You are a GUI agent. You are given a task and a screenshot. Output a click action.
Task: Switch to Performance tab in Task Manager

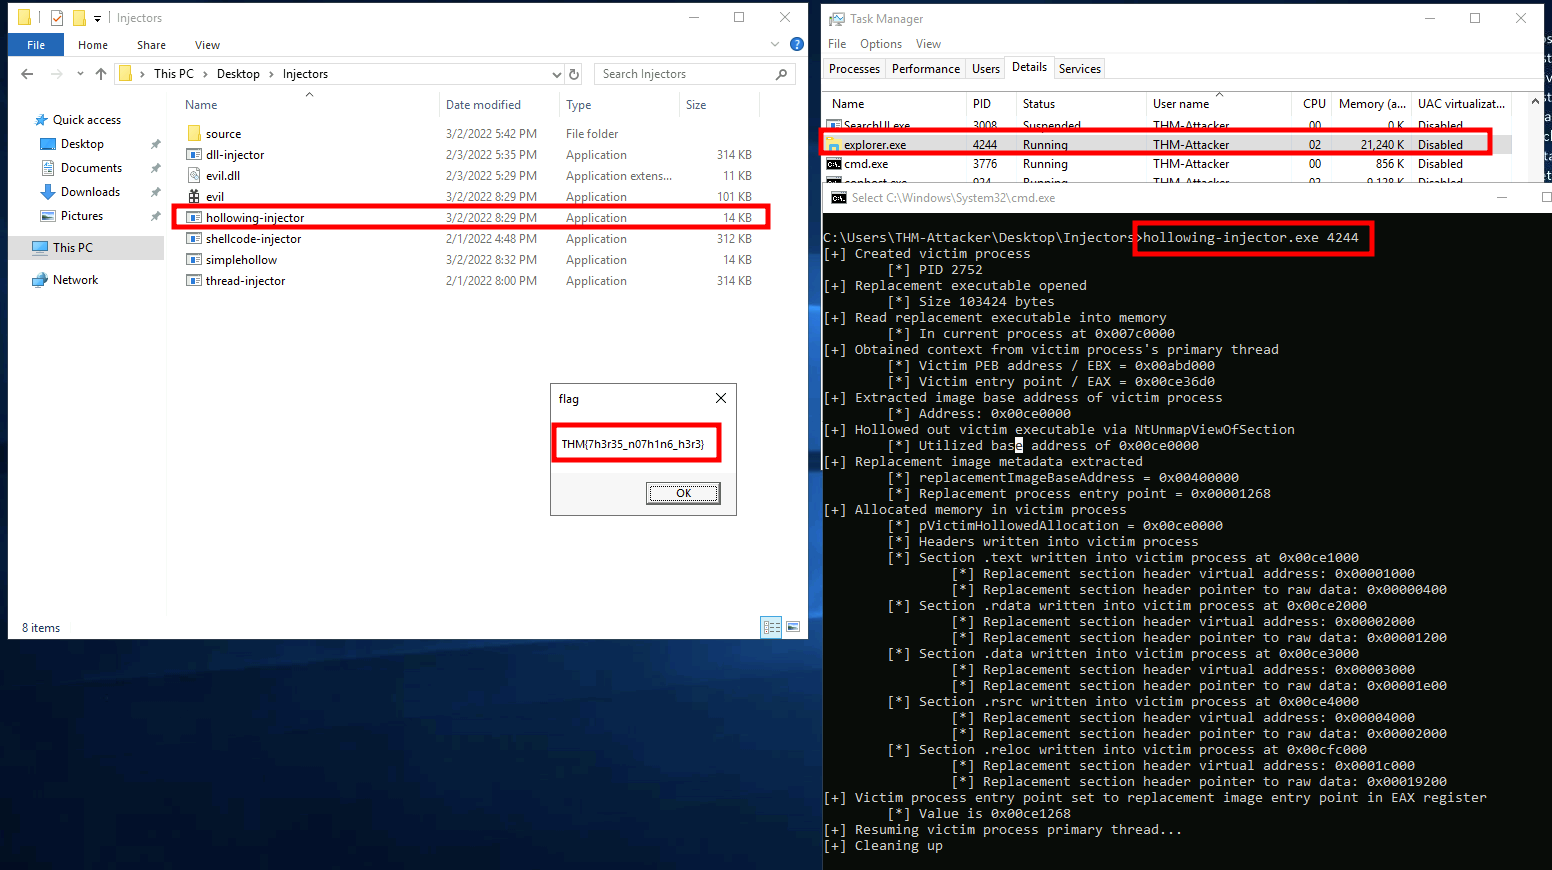[x=926, y=69]
